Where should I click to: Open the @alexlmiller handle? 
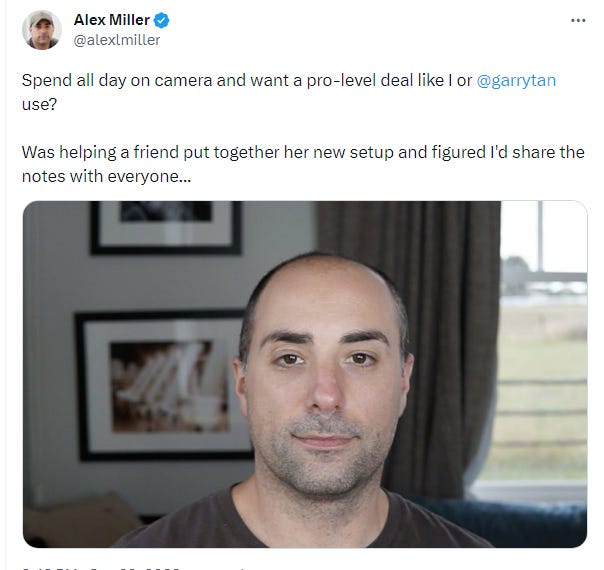pyautogui.click(x=117, y=40)
